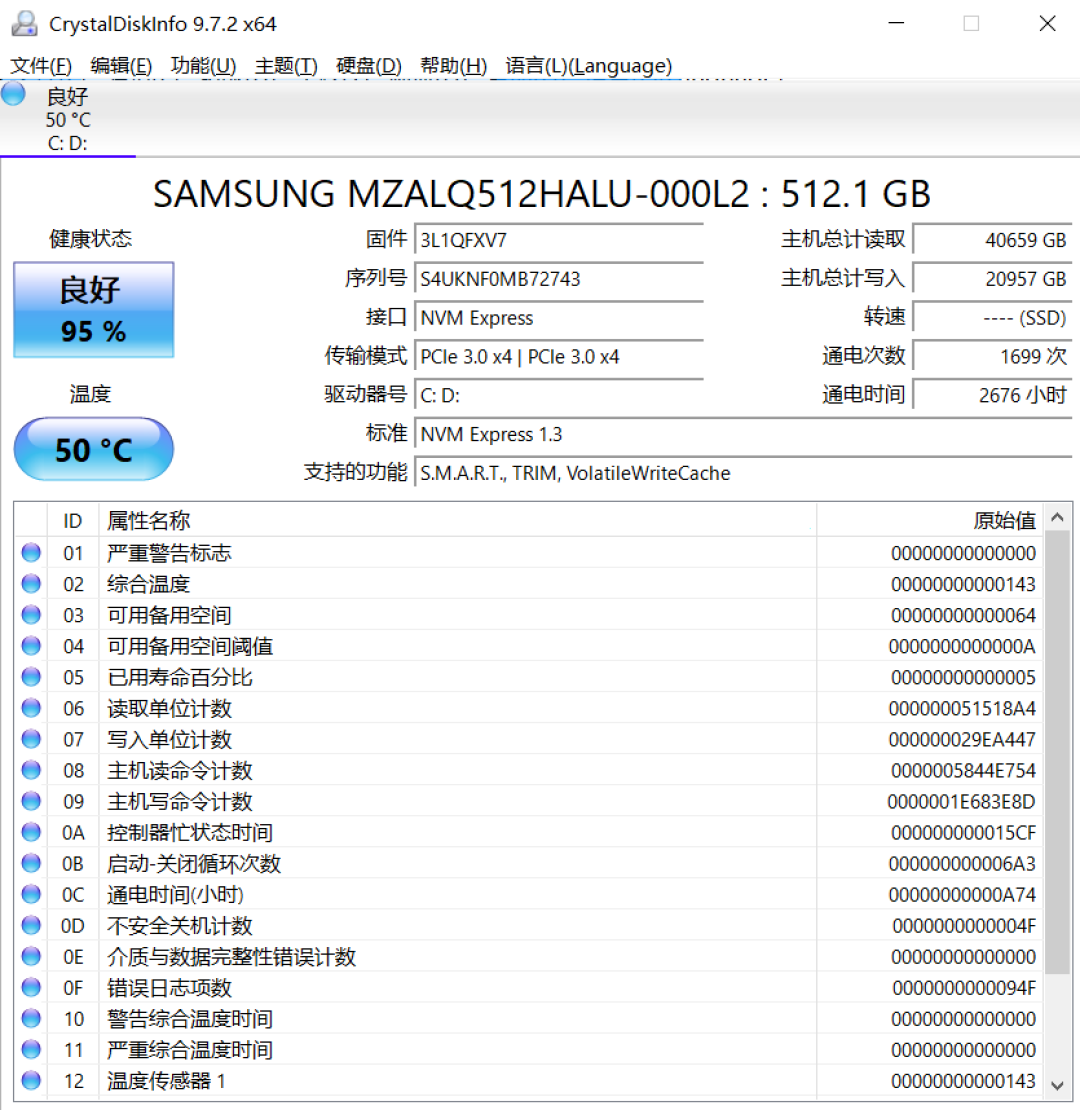1080x1110 pixels.
Task: Click status orb for 08 主机读命令计数
Action: [31, 769]
